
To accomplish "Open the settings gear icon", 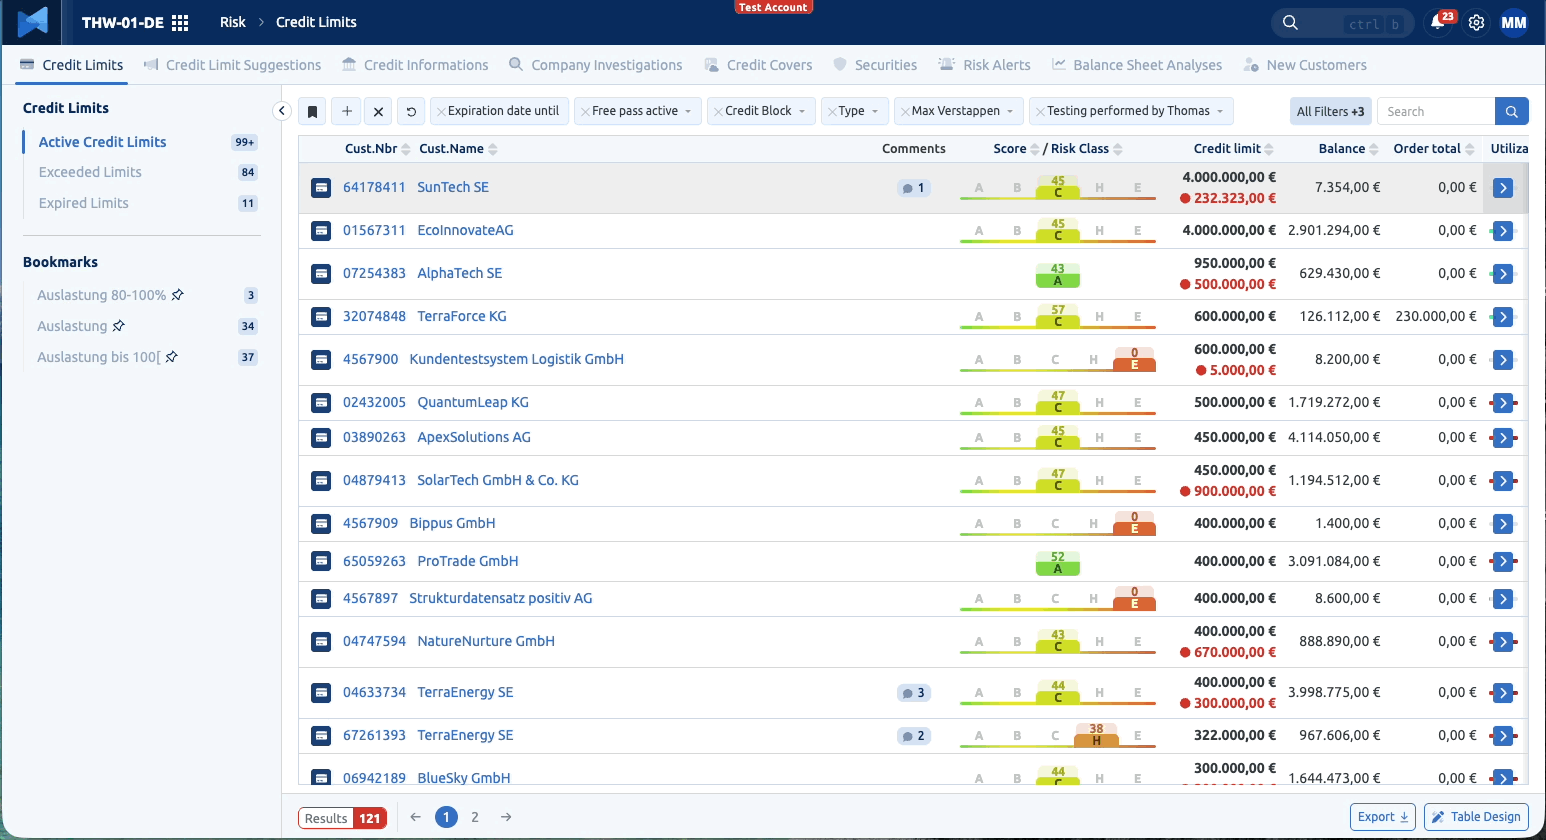I will click(x=1476, y=22).
